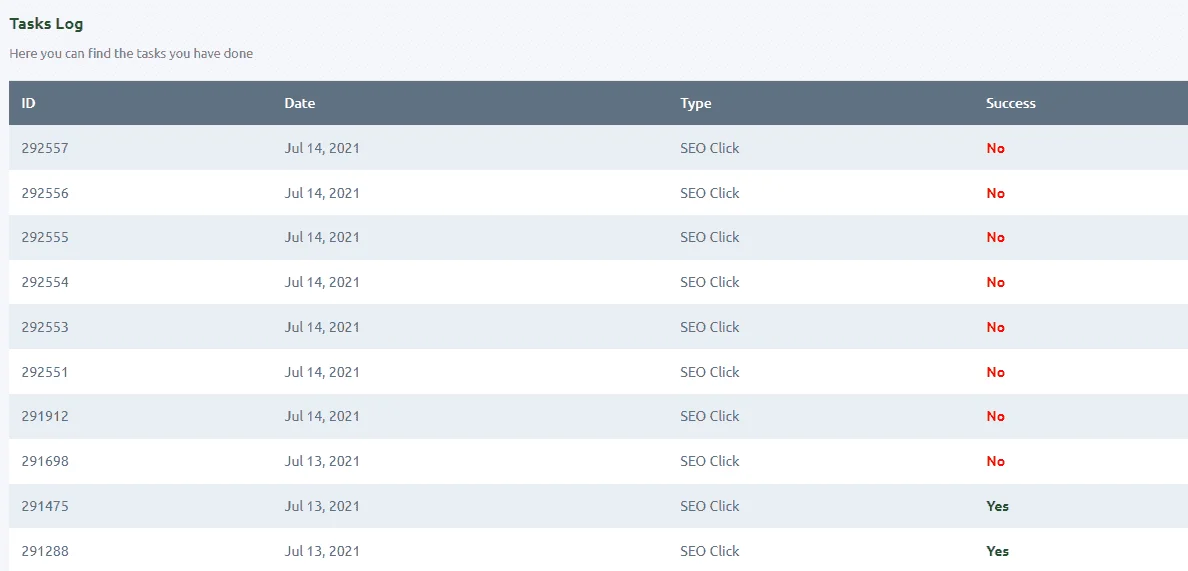The image size is (1188, 571).
Task: Click the No status for task 291698
Action: coord(995,461)
